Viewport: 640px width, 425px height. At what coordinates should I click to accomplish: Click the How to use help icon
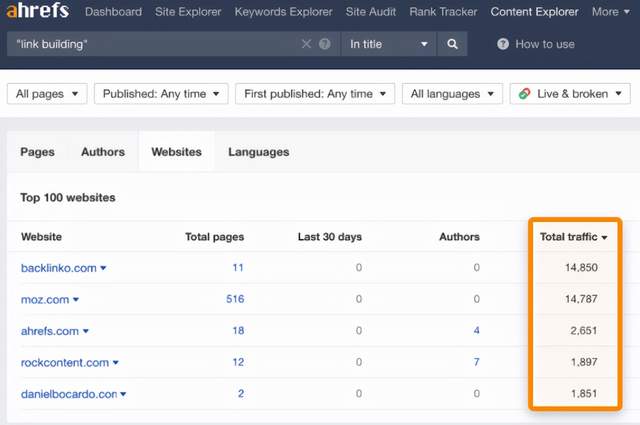click(x=503, y=44)
